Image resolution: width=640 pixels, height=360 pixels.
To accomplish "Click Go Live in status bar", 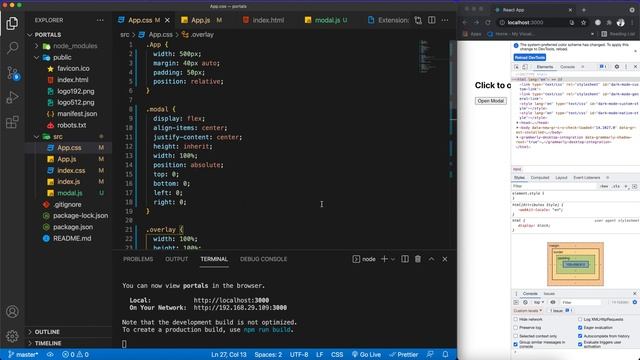I will (x=367, y=354).
